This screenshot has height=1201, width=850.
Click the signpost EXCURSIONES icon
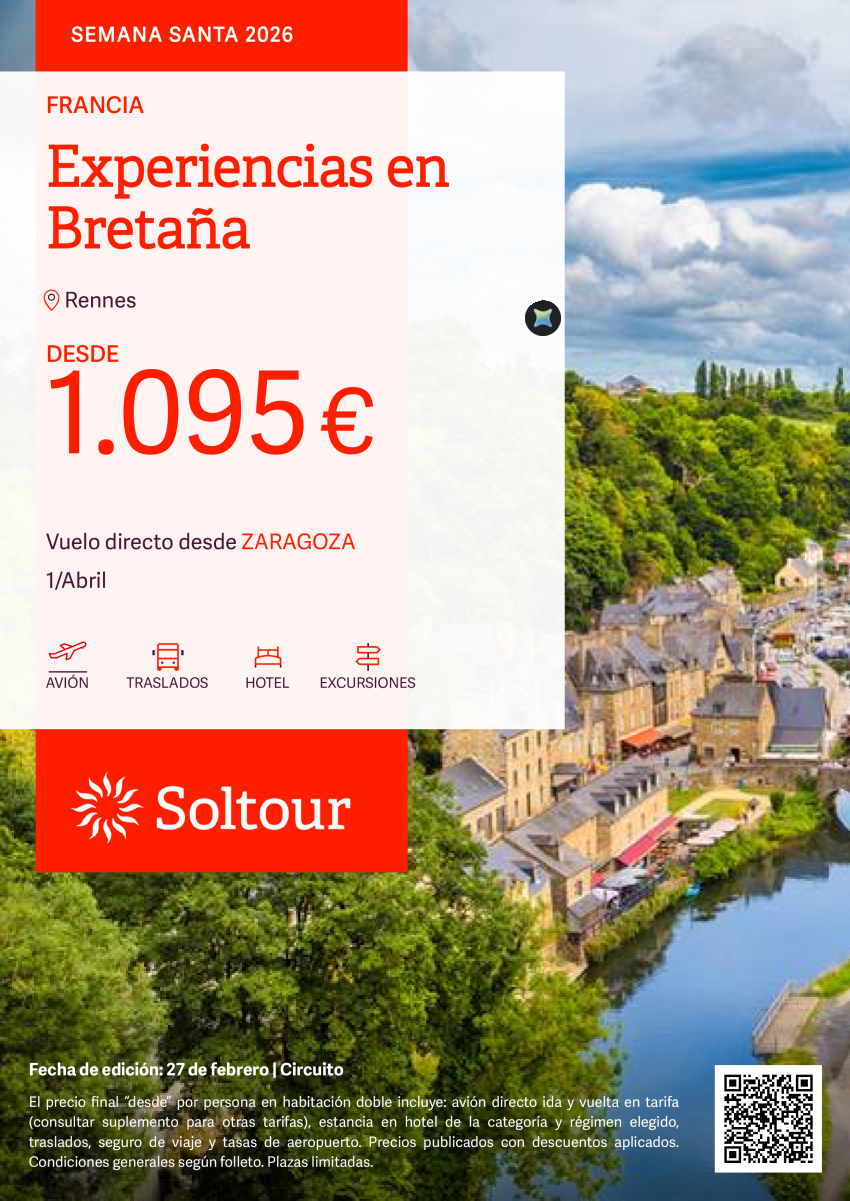pyautogui.click(x=368, y=657)
